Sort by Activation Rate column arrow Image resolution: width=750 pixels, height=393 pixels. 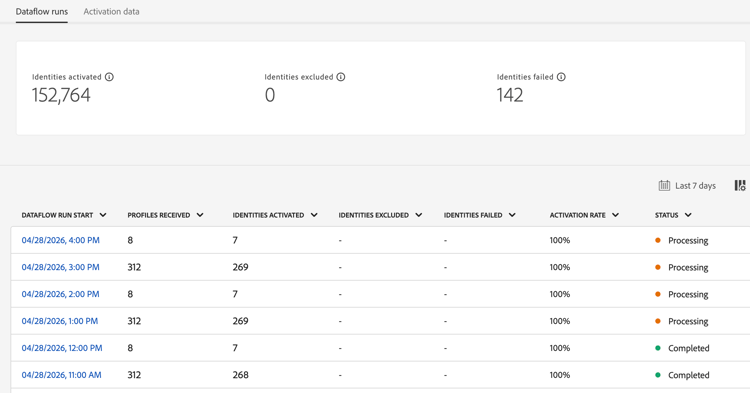coord(615,215)
